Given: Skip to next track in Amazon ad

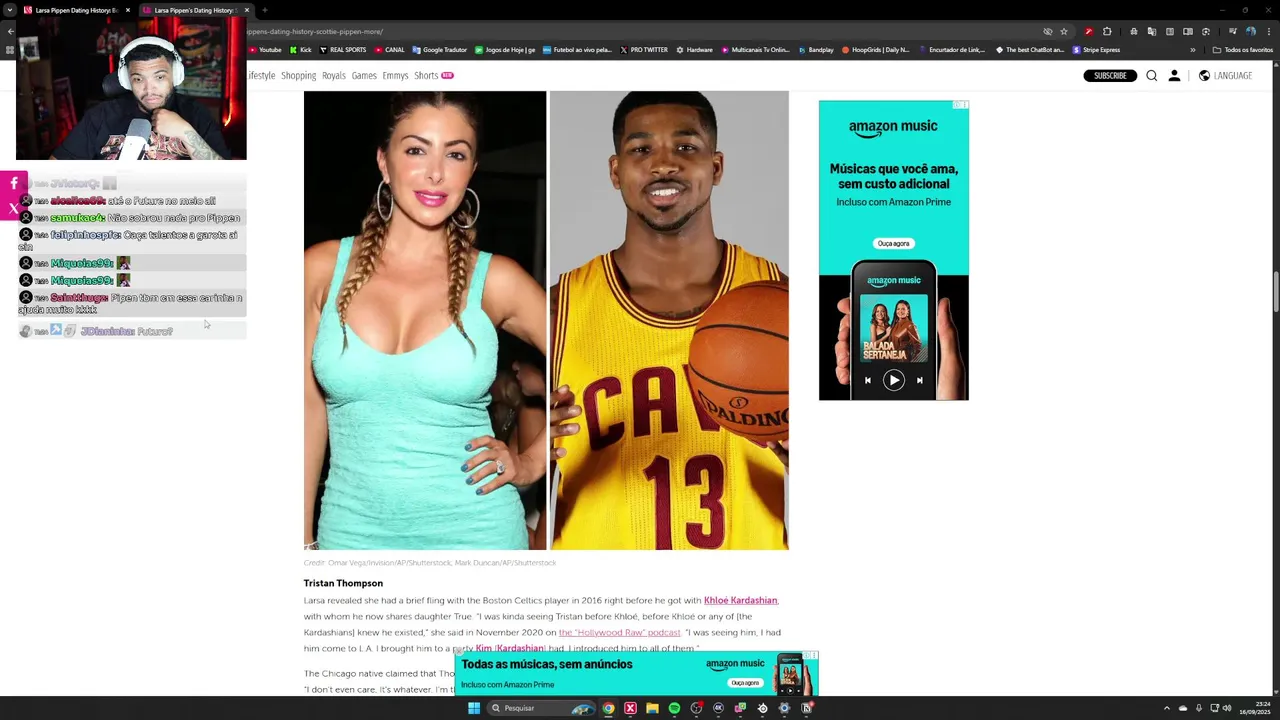Looking at the screenshot, I should click(x=920, y=380).
